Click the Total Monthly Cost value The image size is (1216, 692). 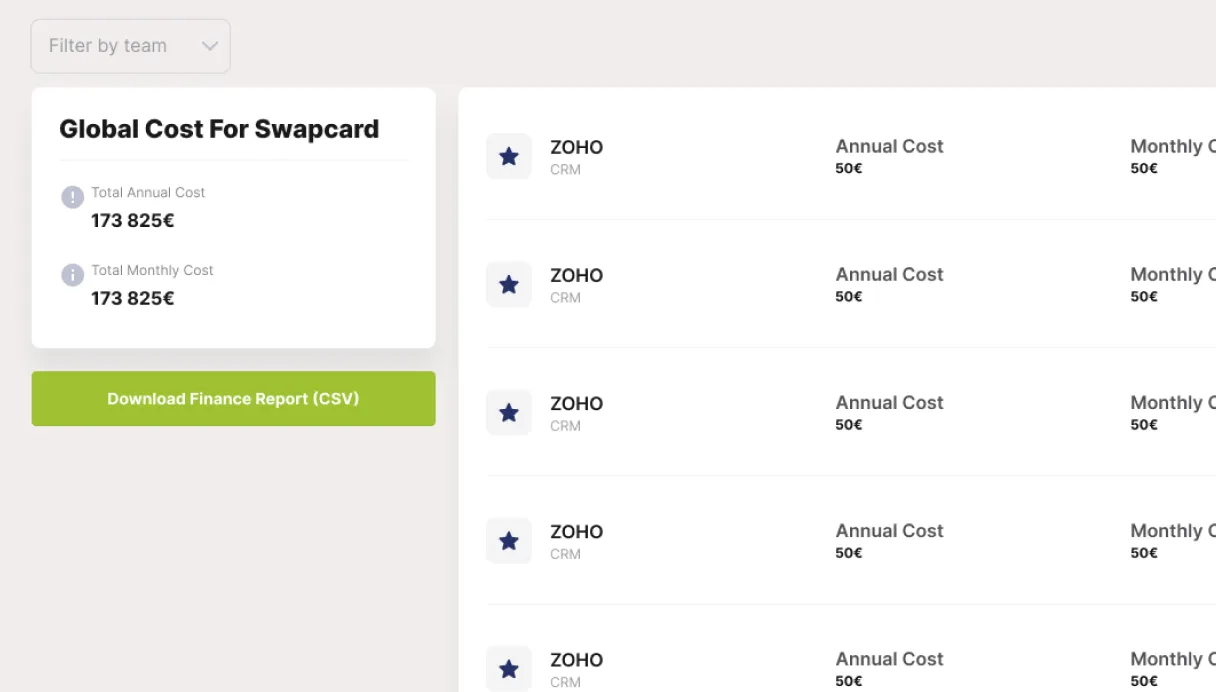(133, 298)
